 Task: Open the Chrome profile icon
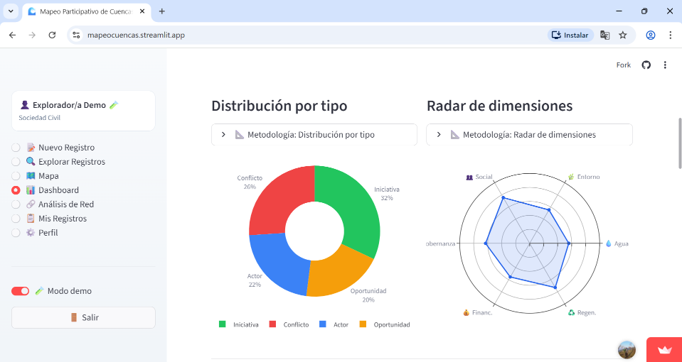coord(650,35)
